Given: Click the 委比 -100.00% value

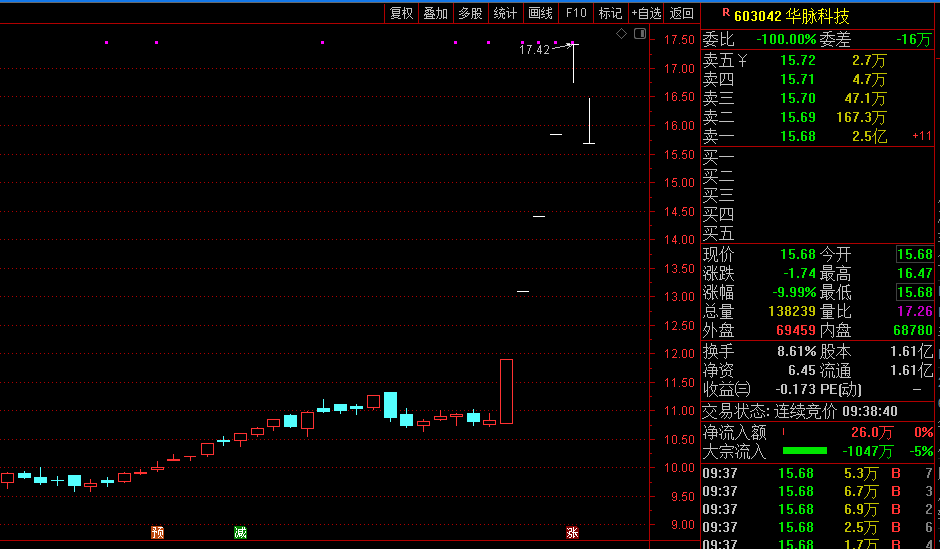Looking at the screenshot, I should tap(786, 40).
